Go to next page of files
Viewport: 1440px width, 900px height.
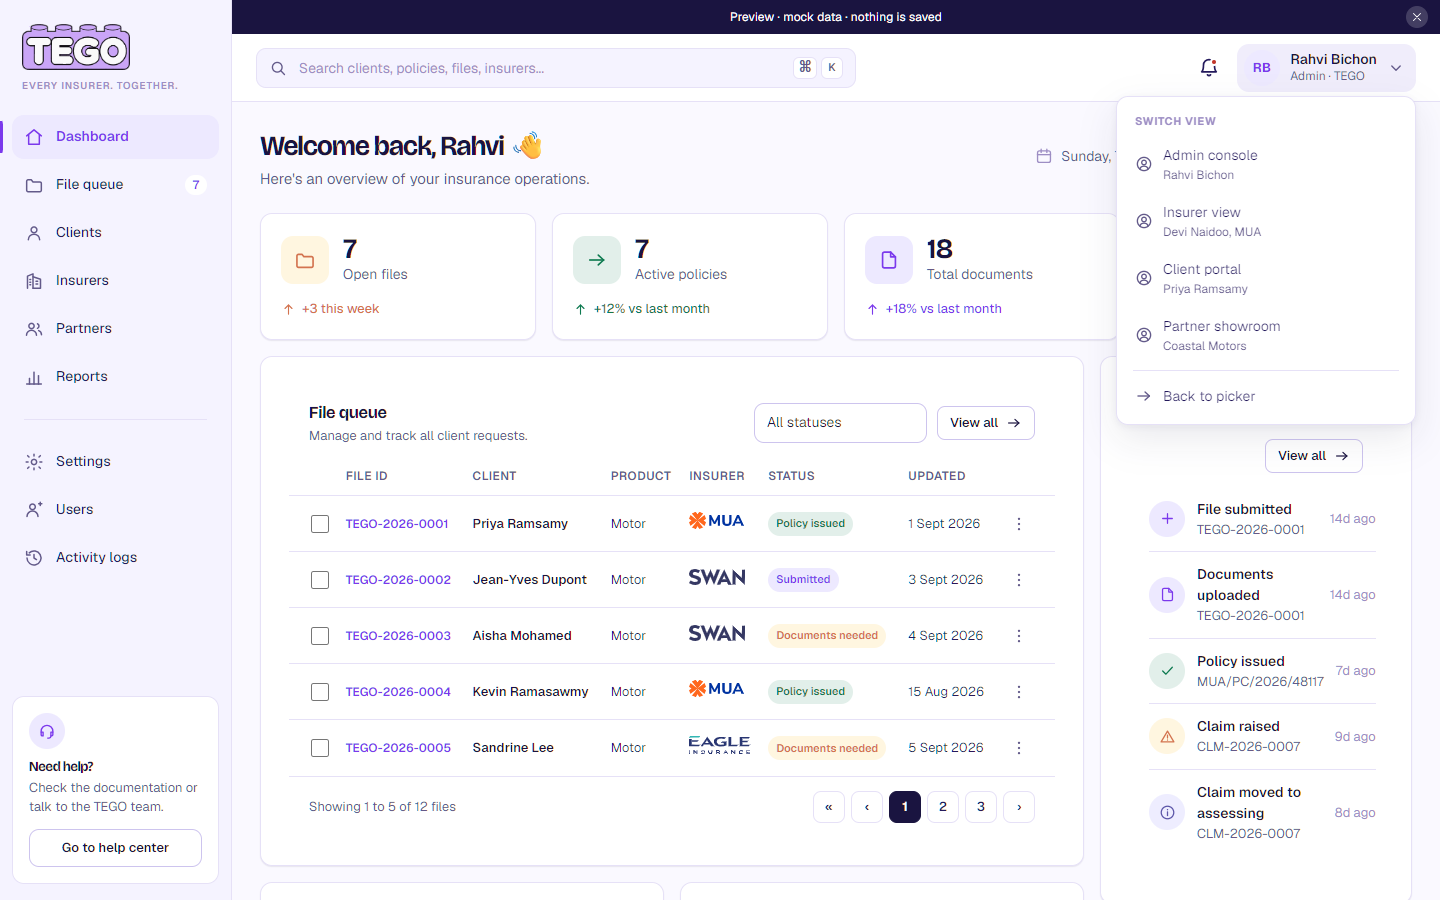[x=1019, y=807]
